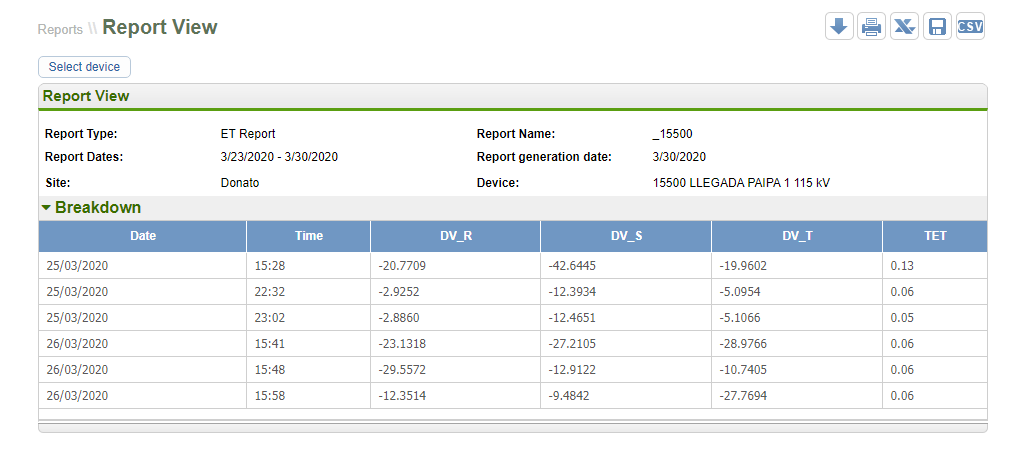Export report as CSV icon

tap(970, 27)
